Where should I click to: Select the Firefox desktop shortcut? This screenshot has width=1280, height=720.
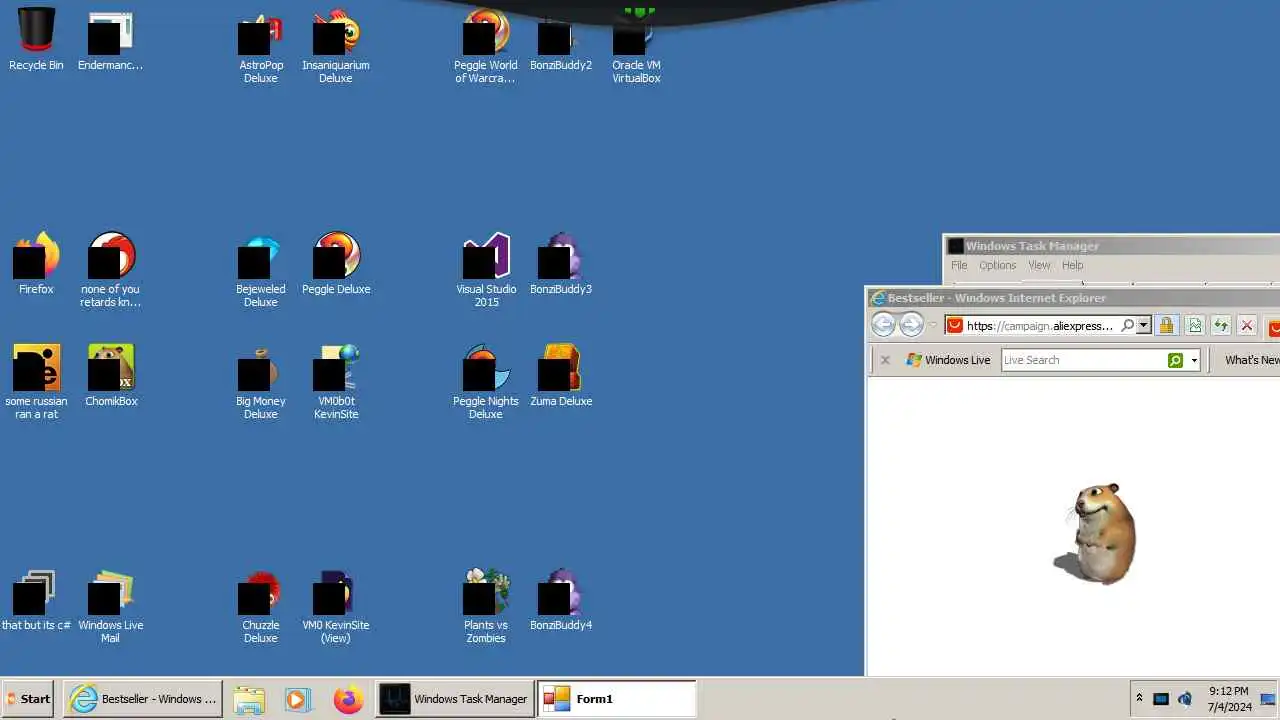(36, 264)
